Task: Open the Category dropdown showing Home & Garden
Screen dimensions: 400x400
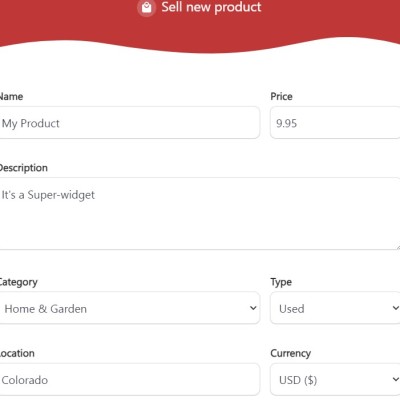Action: tap(129, 308)
